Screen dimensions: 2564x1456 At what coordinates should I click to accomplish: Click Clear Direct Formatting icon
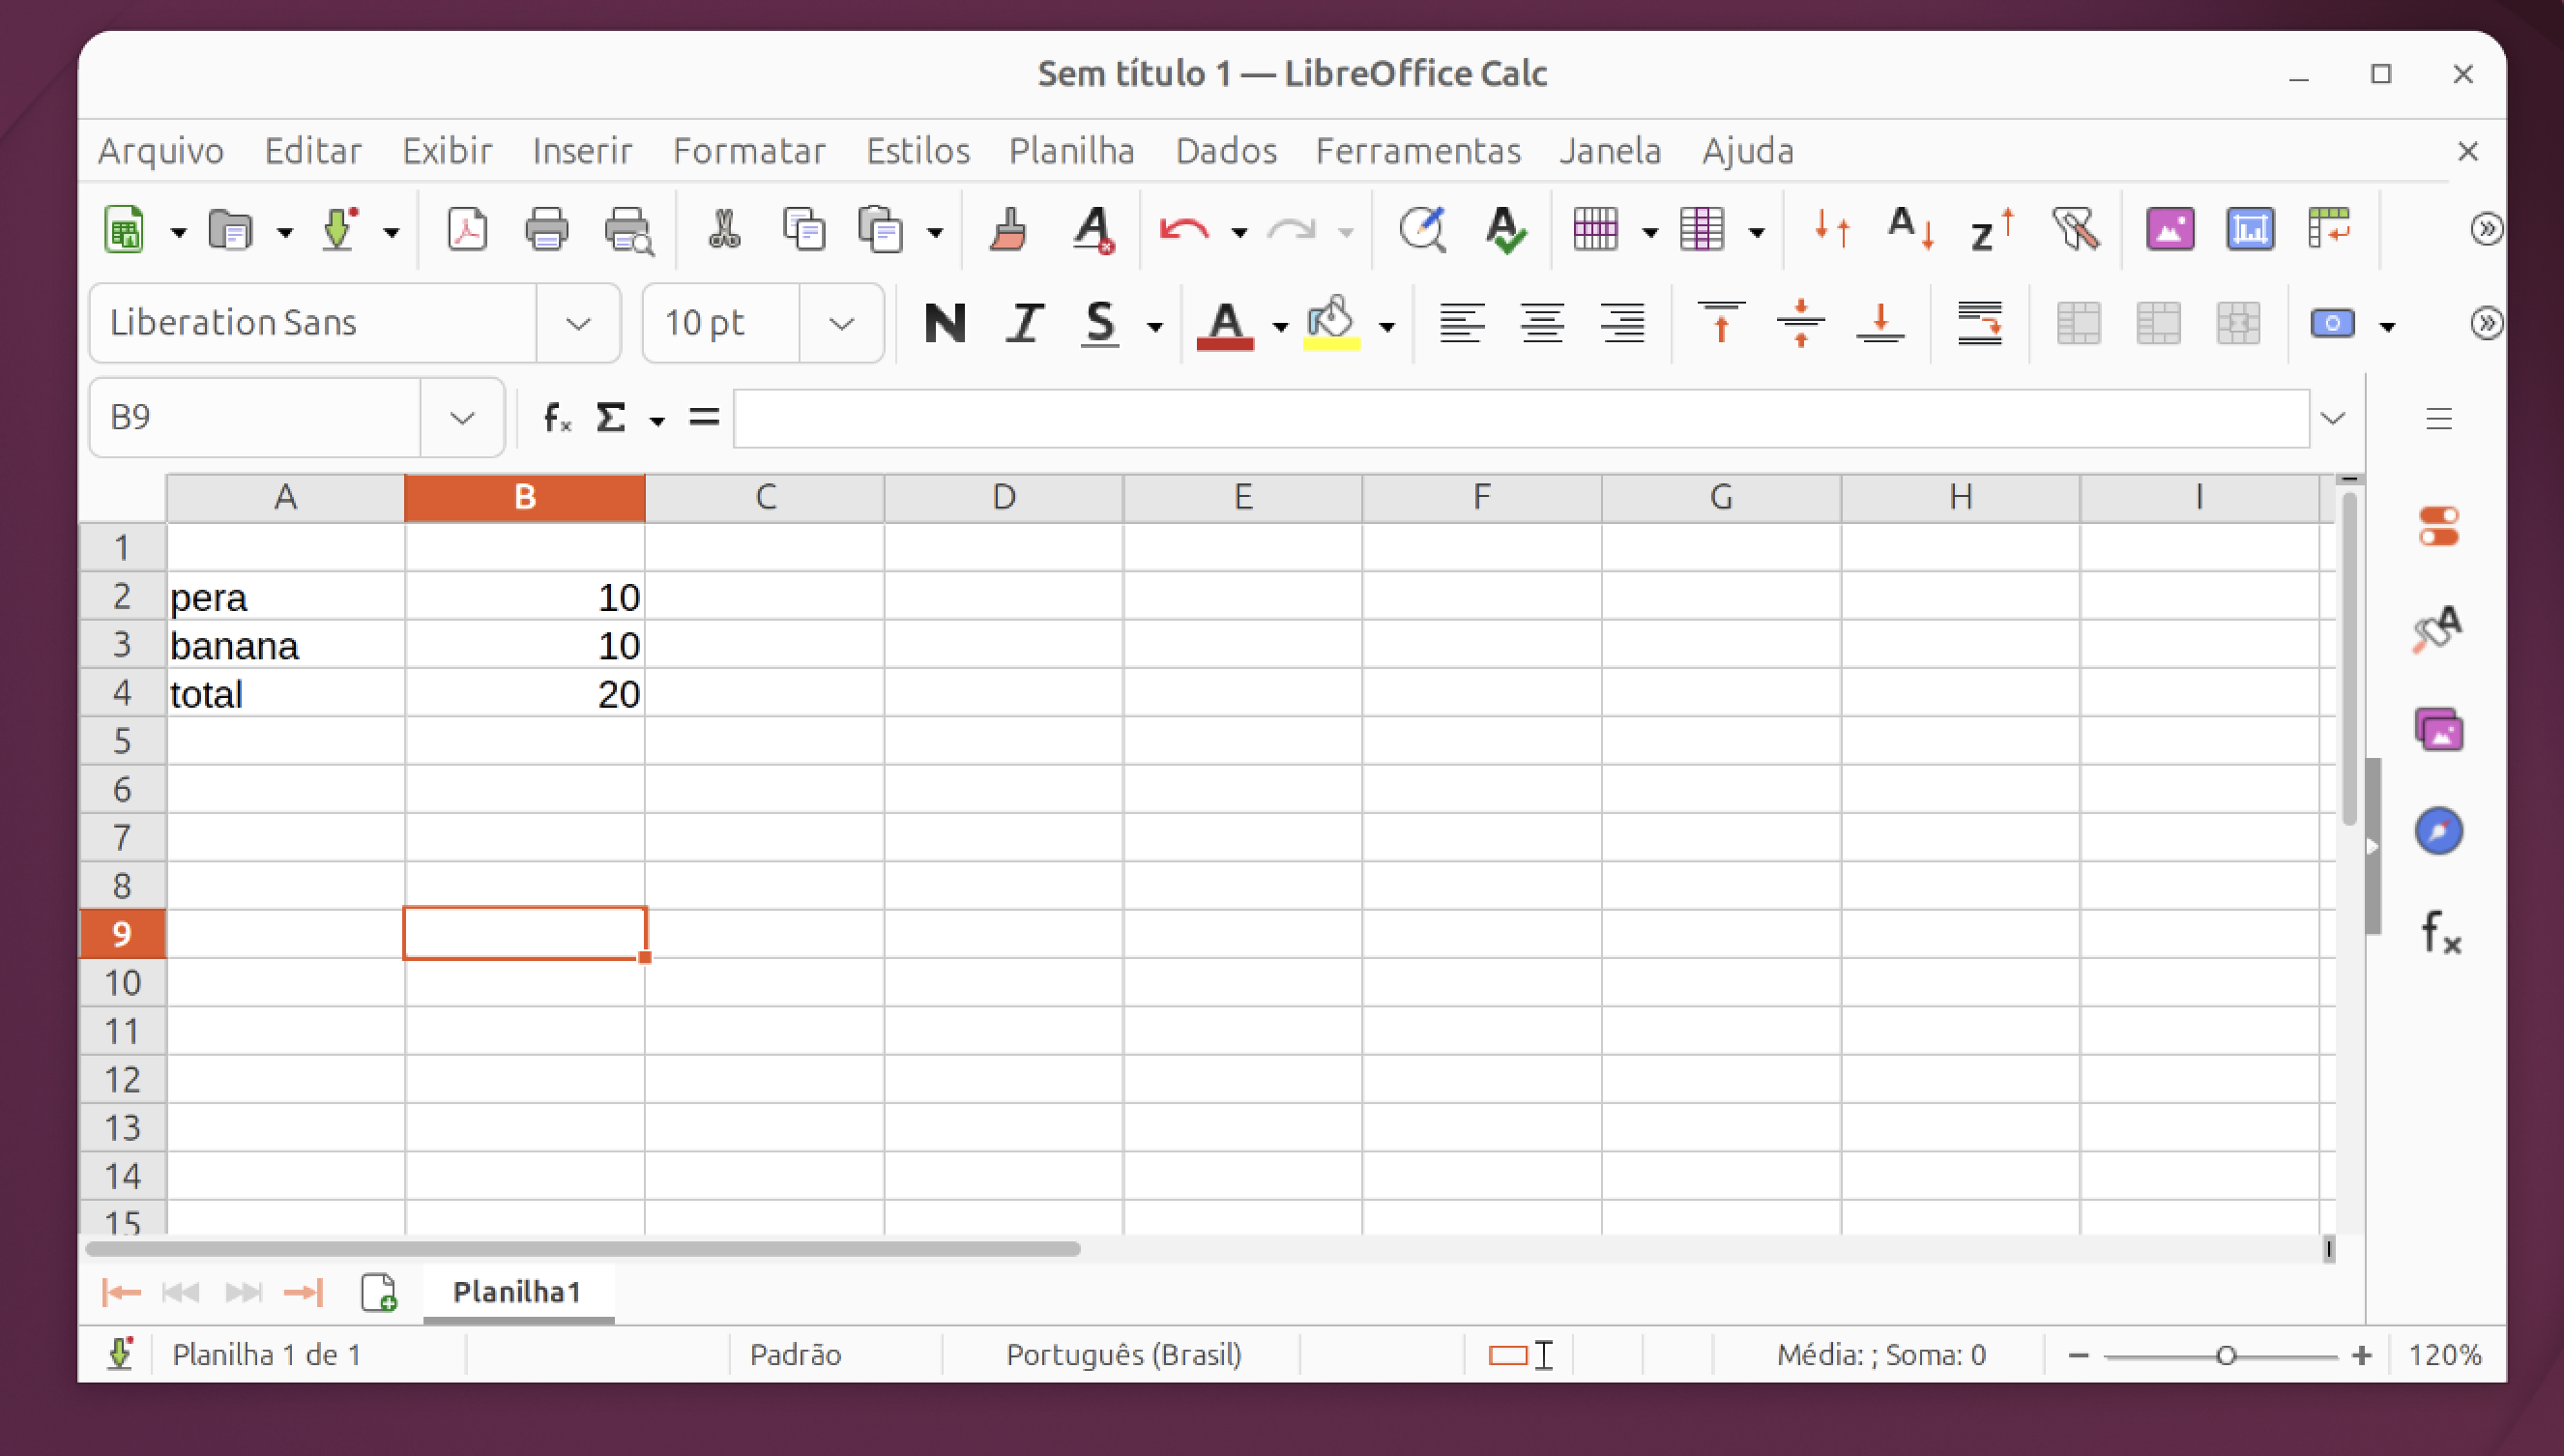[x=1094, y=231]
